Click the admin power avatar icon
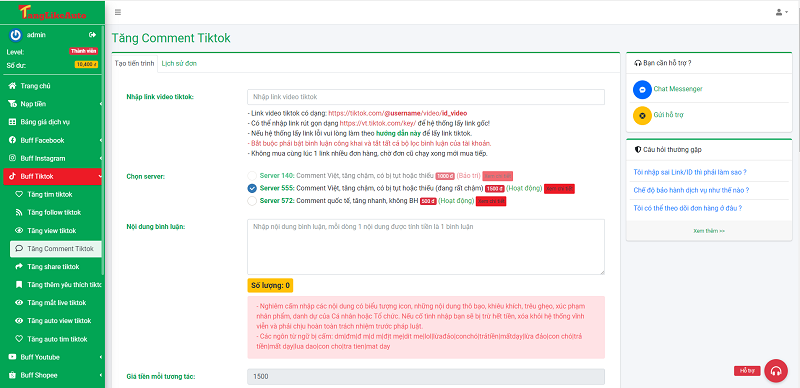800x388 pixels. [x=15, y=35]
